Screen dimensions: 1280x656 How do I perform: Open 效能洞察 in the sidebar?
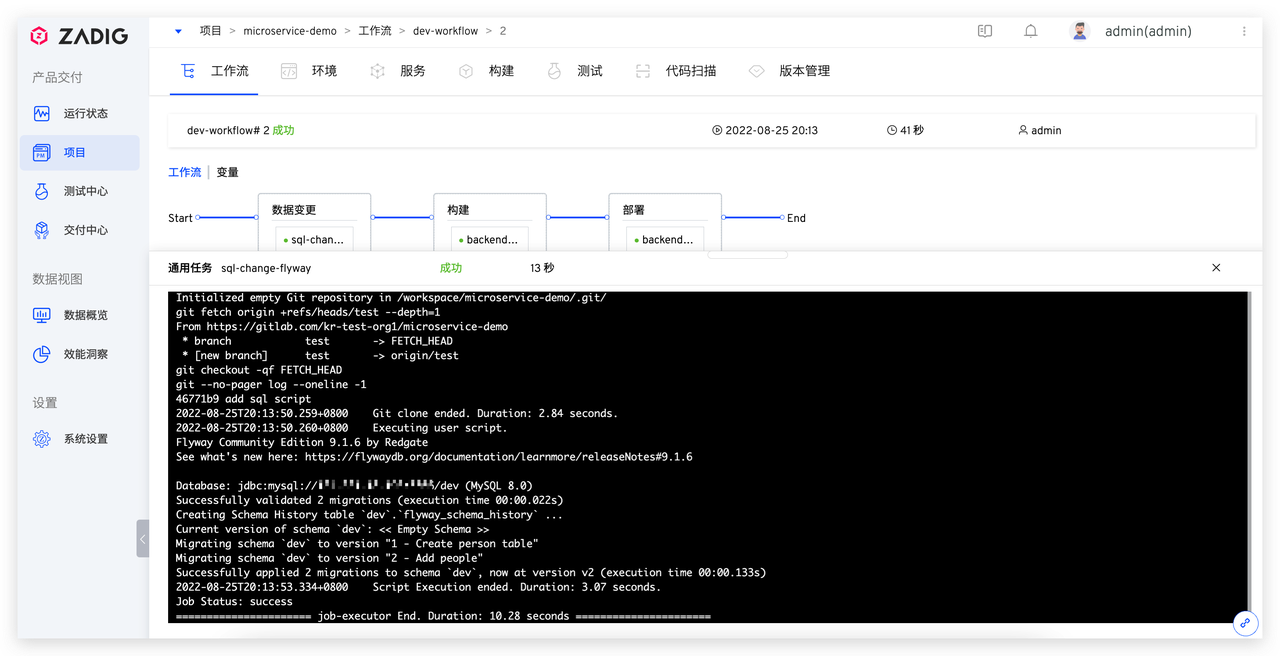[80, 354]
